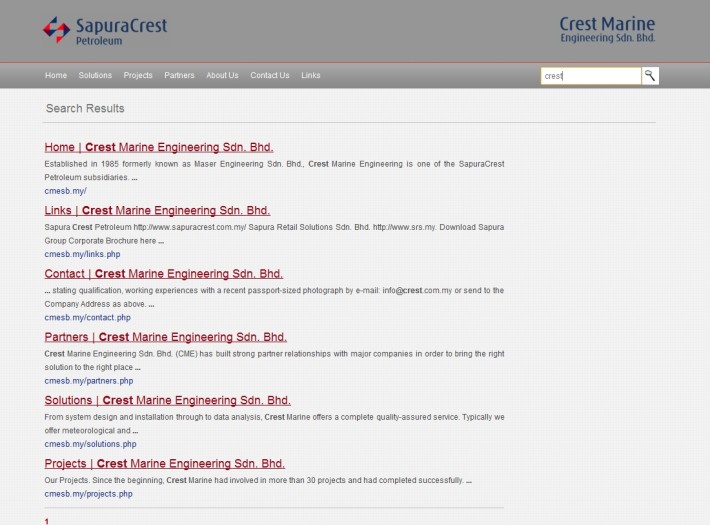Click the SapuraCrest Petroleum logo
The height and width of the screenshot is (525, 710).
[105, 30]
